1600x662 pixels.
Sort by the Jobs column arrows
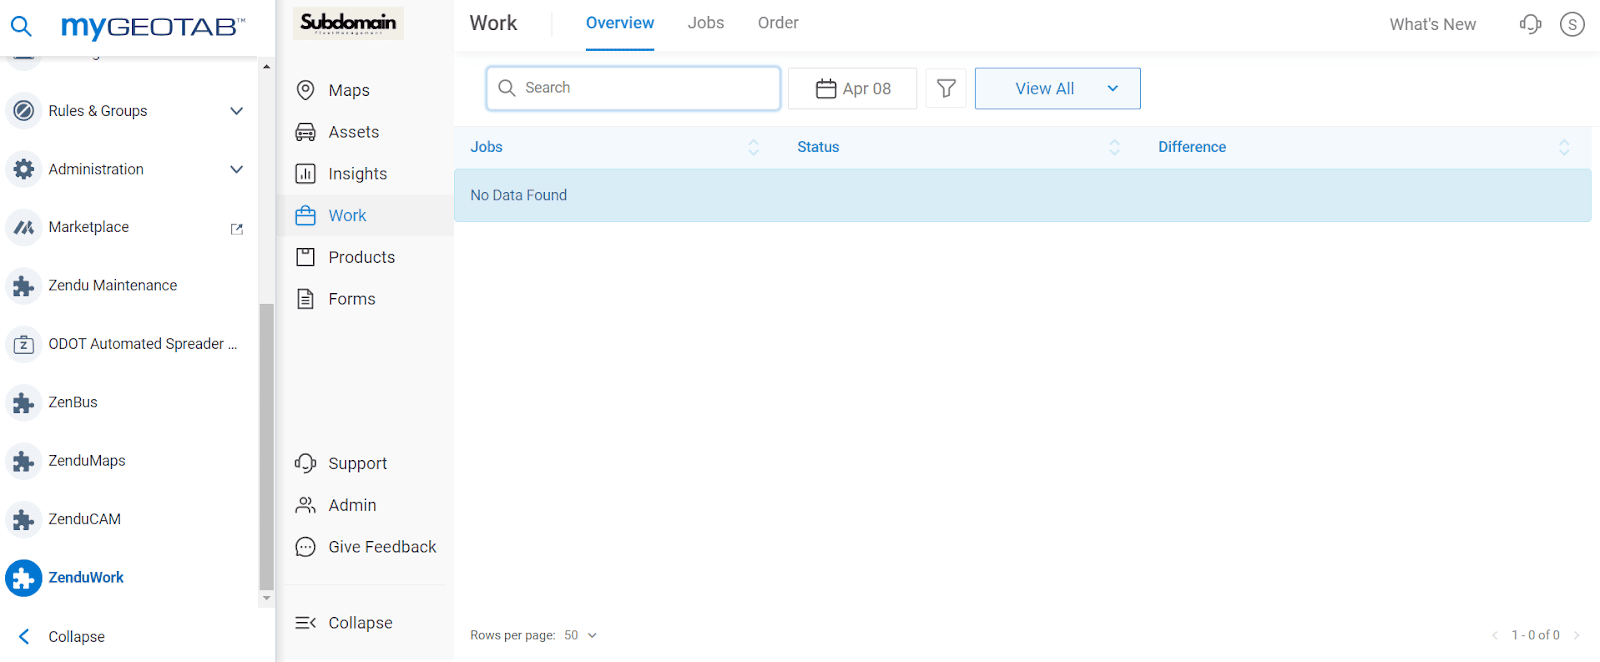754,147
